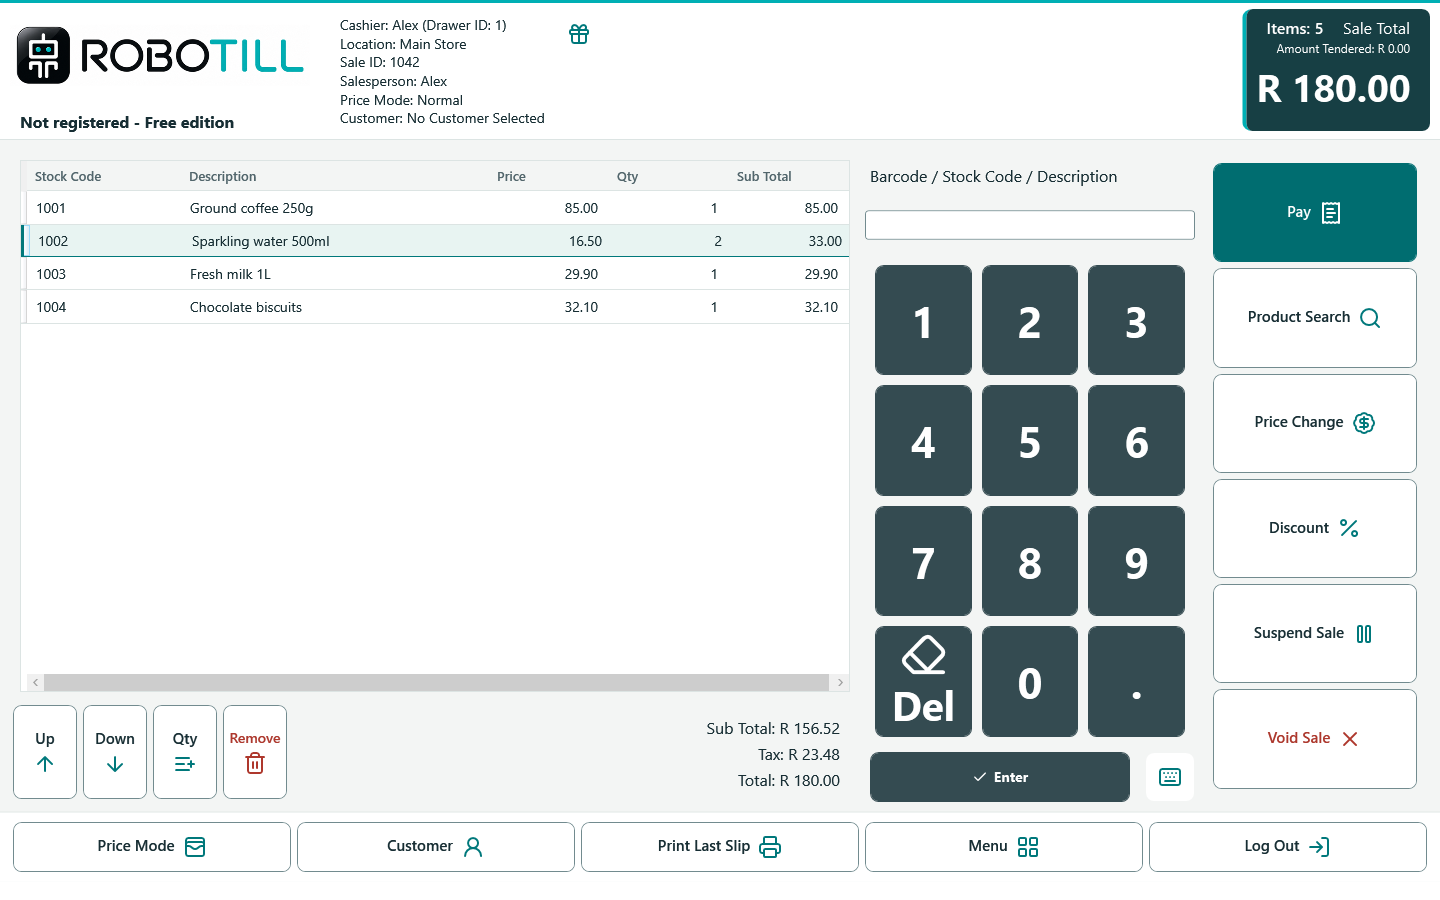Tap keypad digit 2
The image size is (1440, 900).
coord(1030,320)
